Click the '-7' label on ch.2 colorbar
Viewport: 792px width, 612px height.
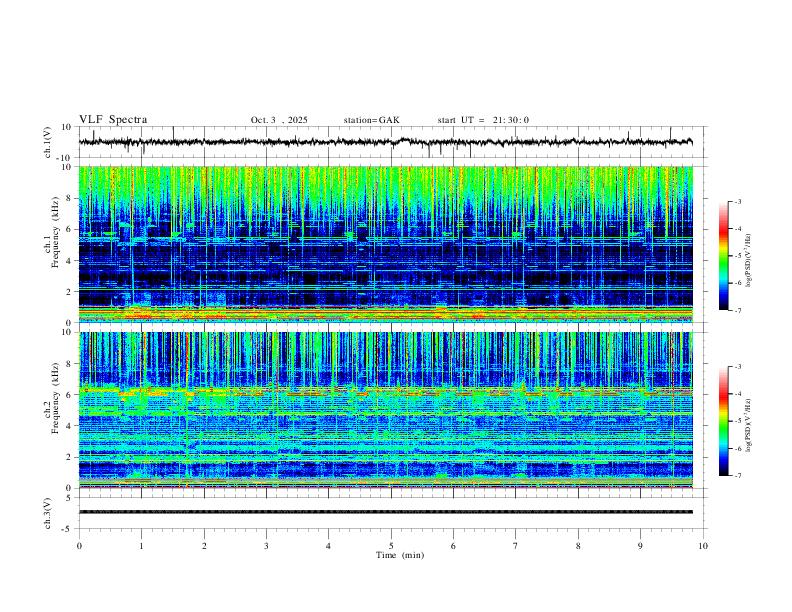click(737, 476)
